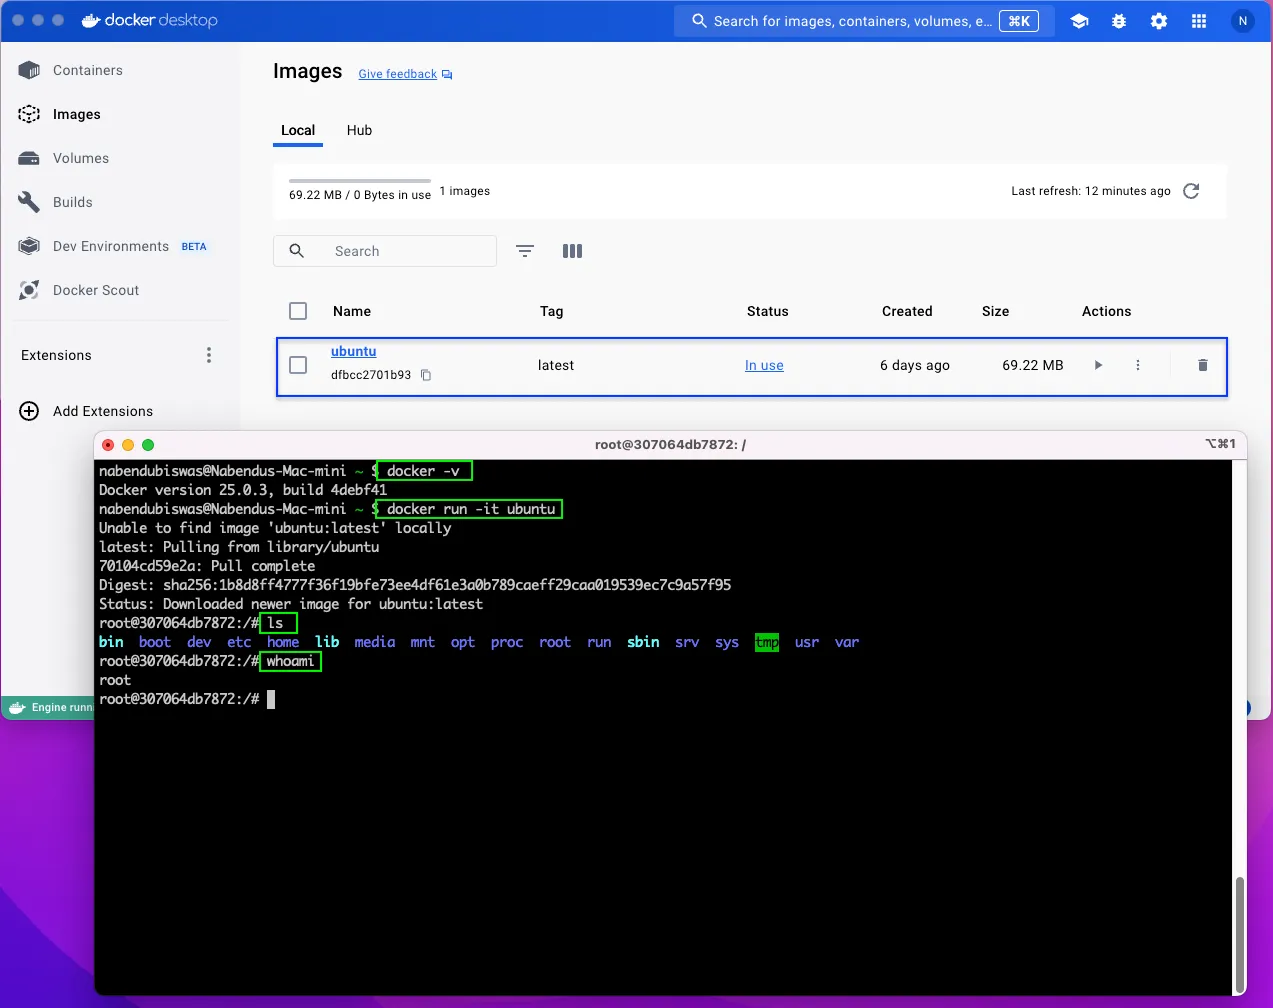This screenshot has height=1008, width=1273.
Task: Click into the images Search field
Action: pos(385,251)
